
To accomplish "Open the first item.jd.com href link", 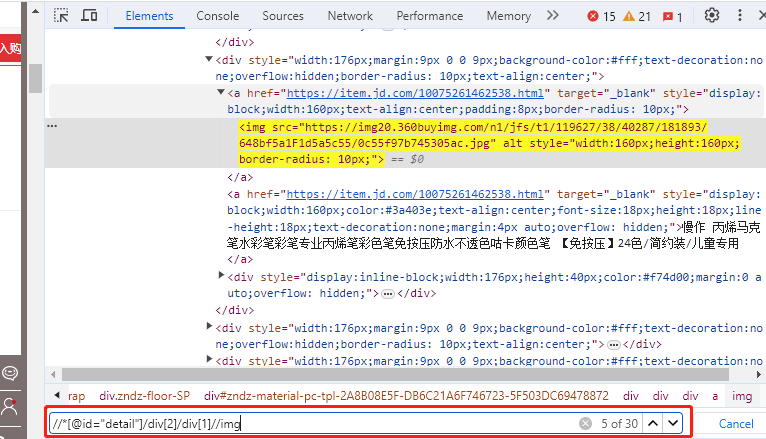I will [x=415, y=93].
